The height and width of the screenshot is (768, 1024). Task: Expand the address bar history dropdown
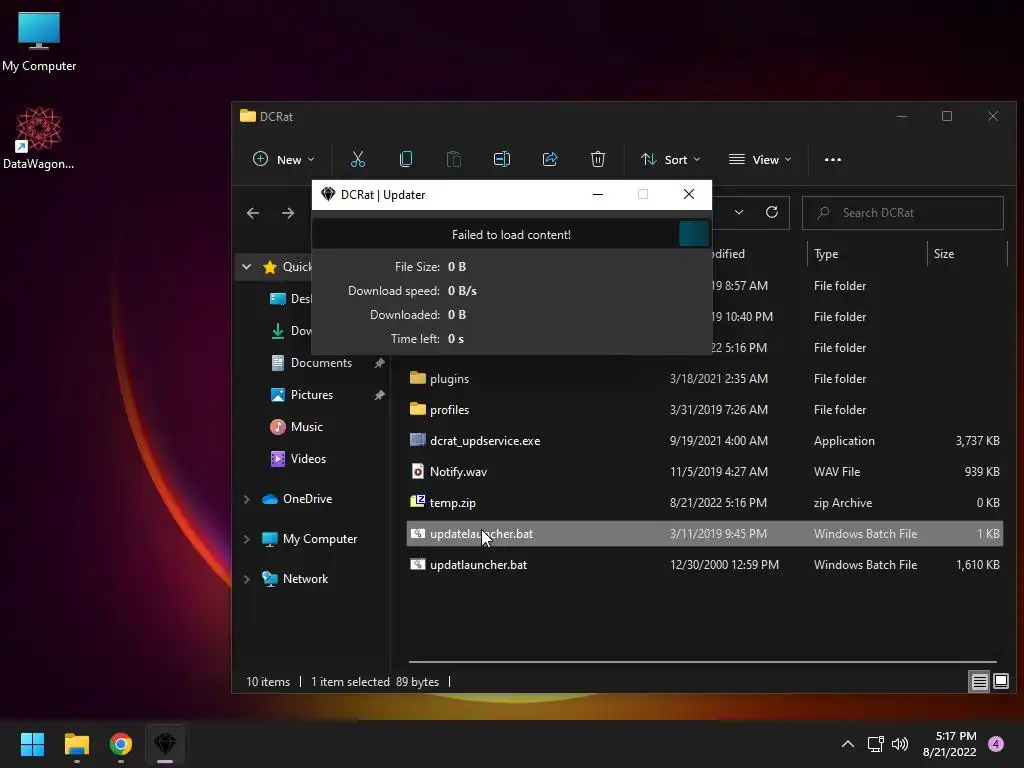pos(739,212)
